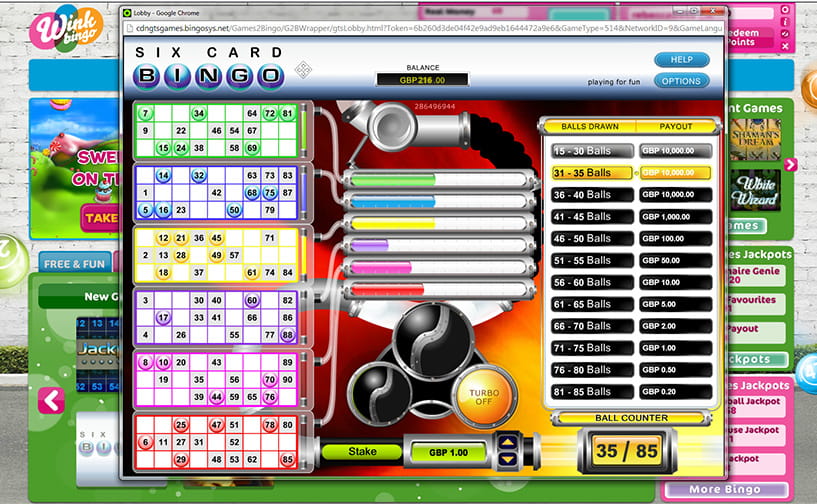Click the 'playing for fun' text
Viewport: 817px width, 504px height.
[613, 82]
